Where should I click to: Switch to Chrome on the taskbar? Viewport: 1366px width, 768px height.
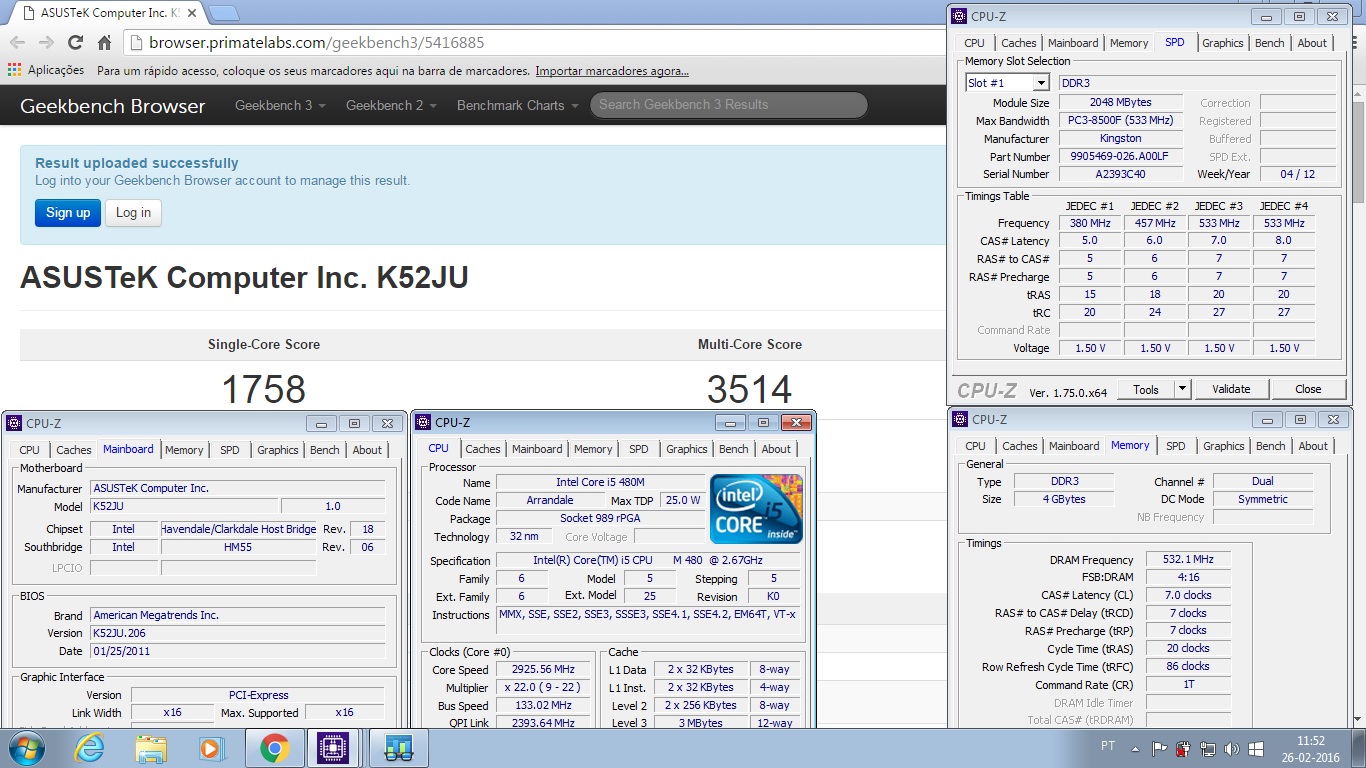(x=275, y=748)
